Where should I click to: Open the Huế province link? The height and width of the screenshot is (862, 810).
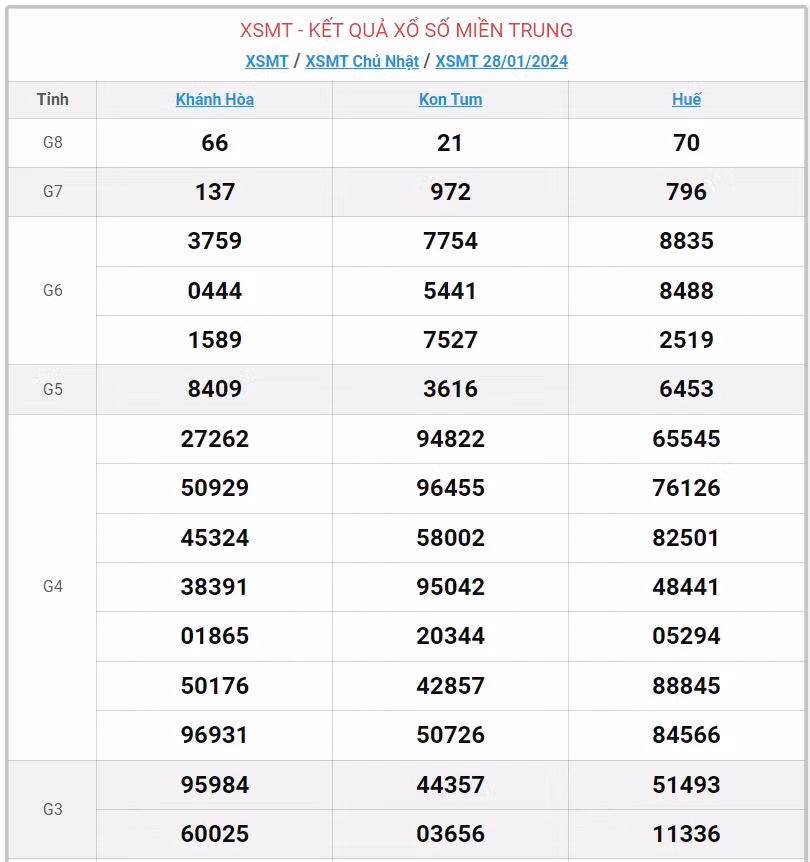click(686, 100)
